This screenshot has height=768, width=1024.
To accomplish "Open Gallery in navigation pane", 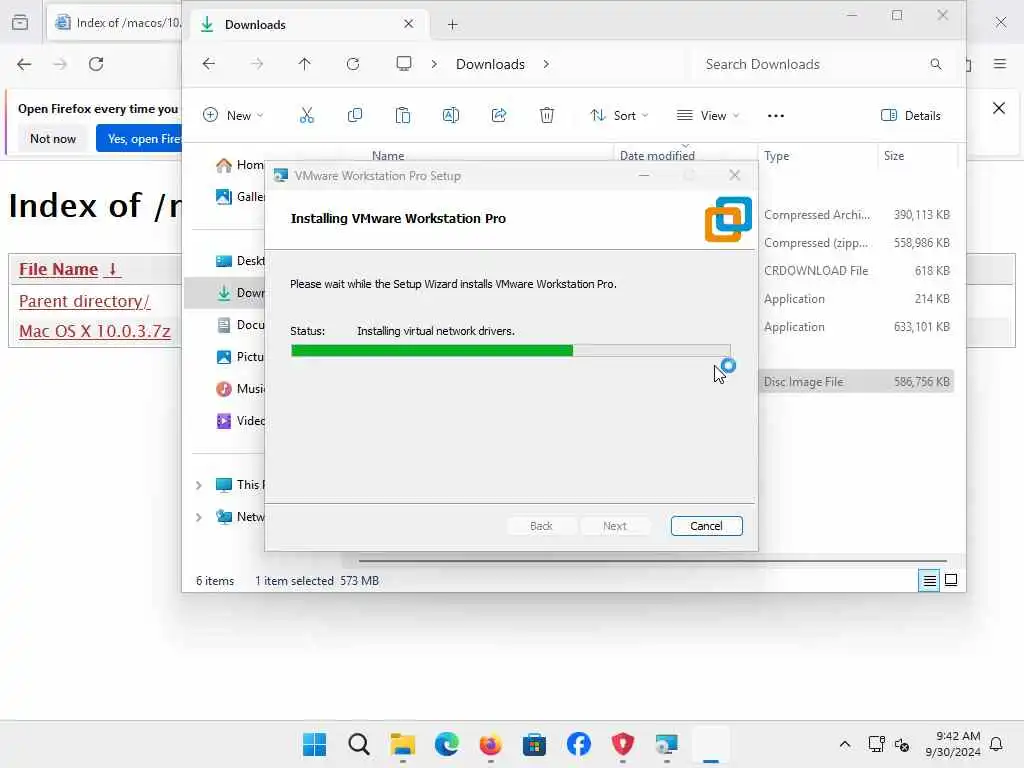I will pyautogui.click(x=239, y=197).
